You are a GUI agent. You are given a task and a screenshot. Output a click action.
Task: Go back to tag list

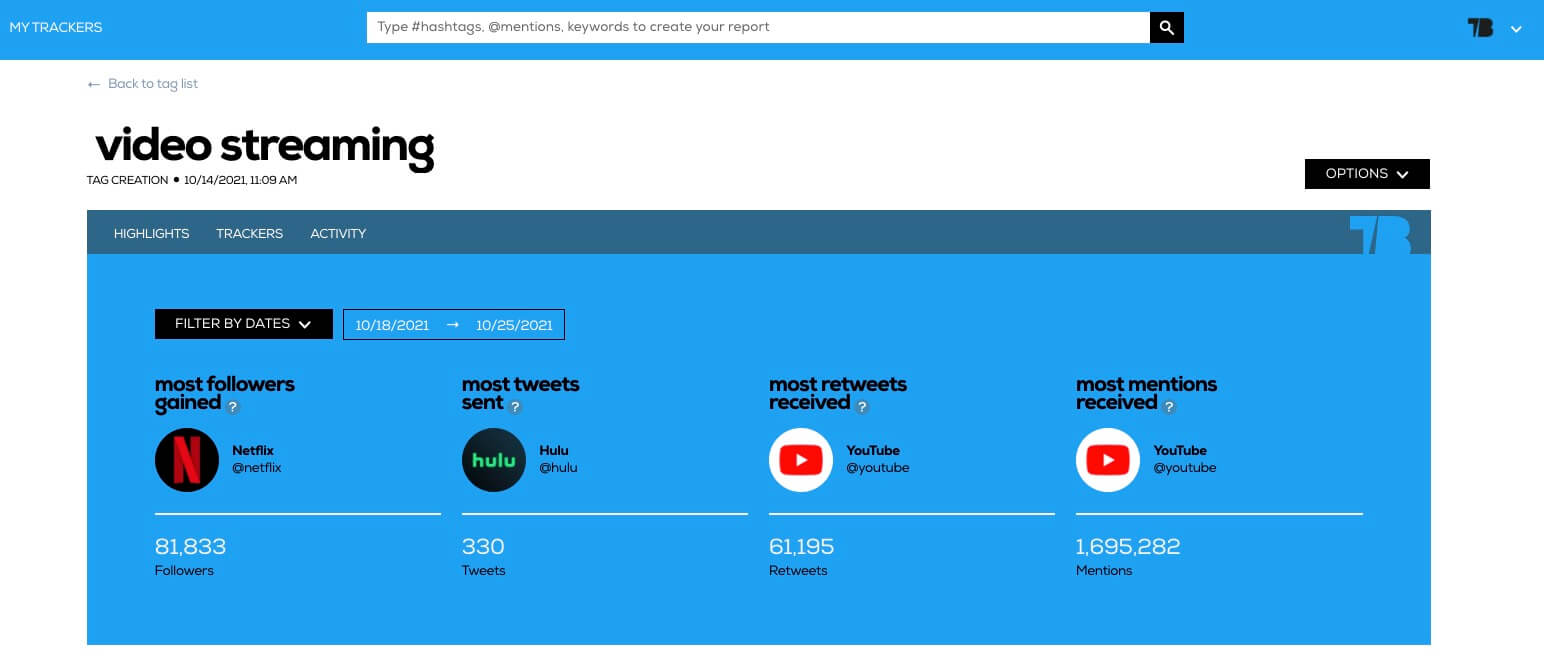point(153,84)
